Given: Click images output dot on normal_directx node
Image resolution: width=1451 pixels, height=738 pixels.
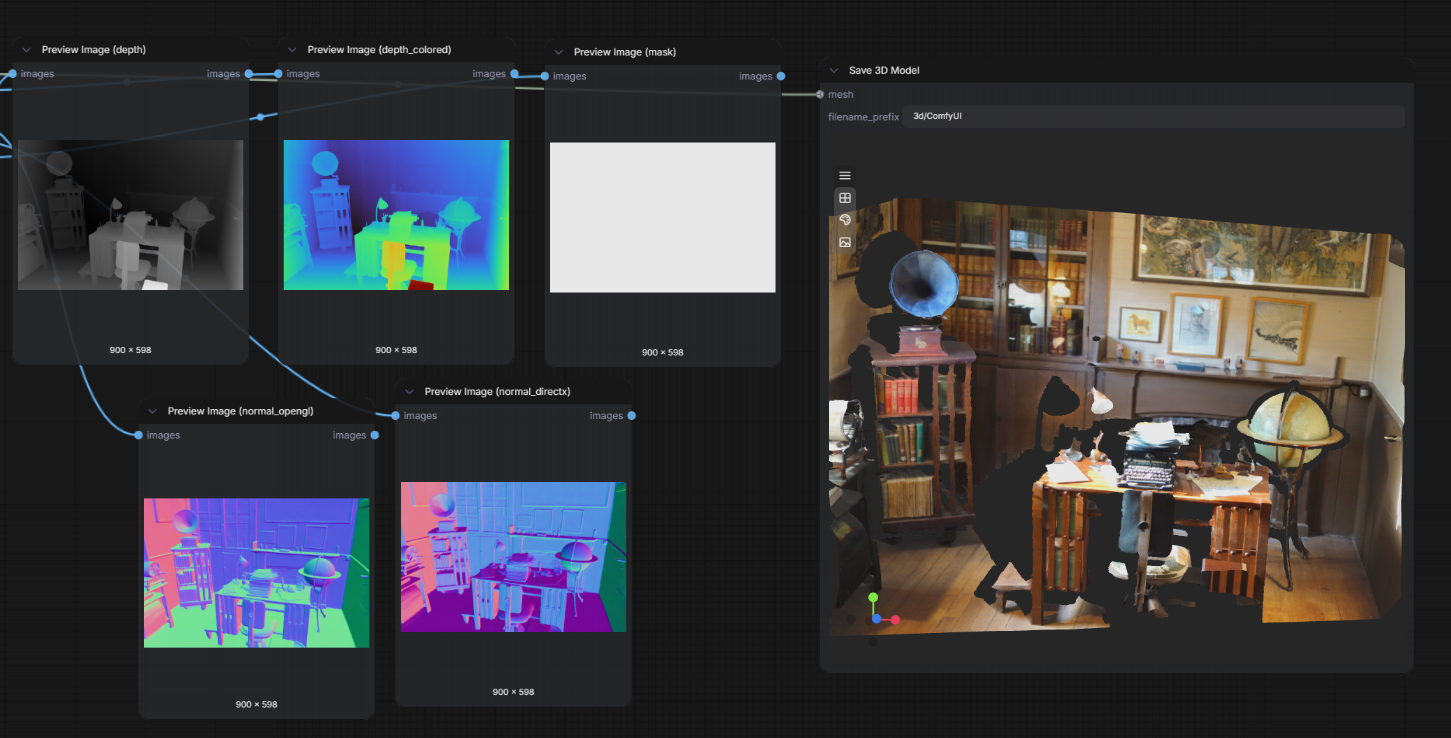Looking at the screenshot, I should click(632, 416).
